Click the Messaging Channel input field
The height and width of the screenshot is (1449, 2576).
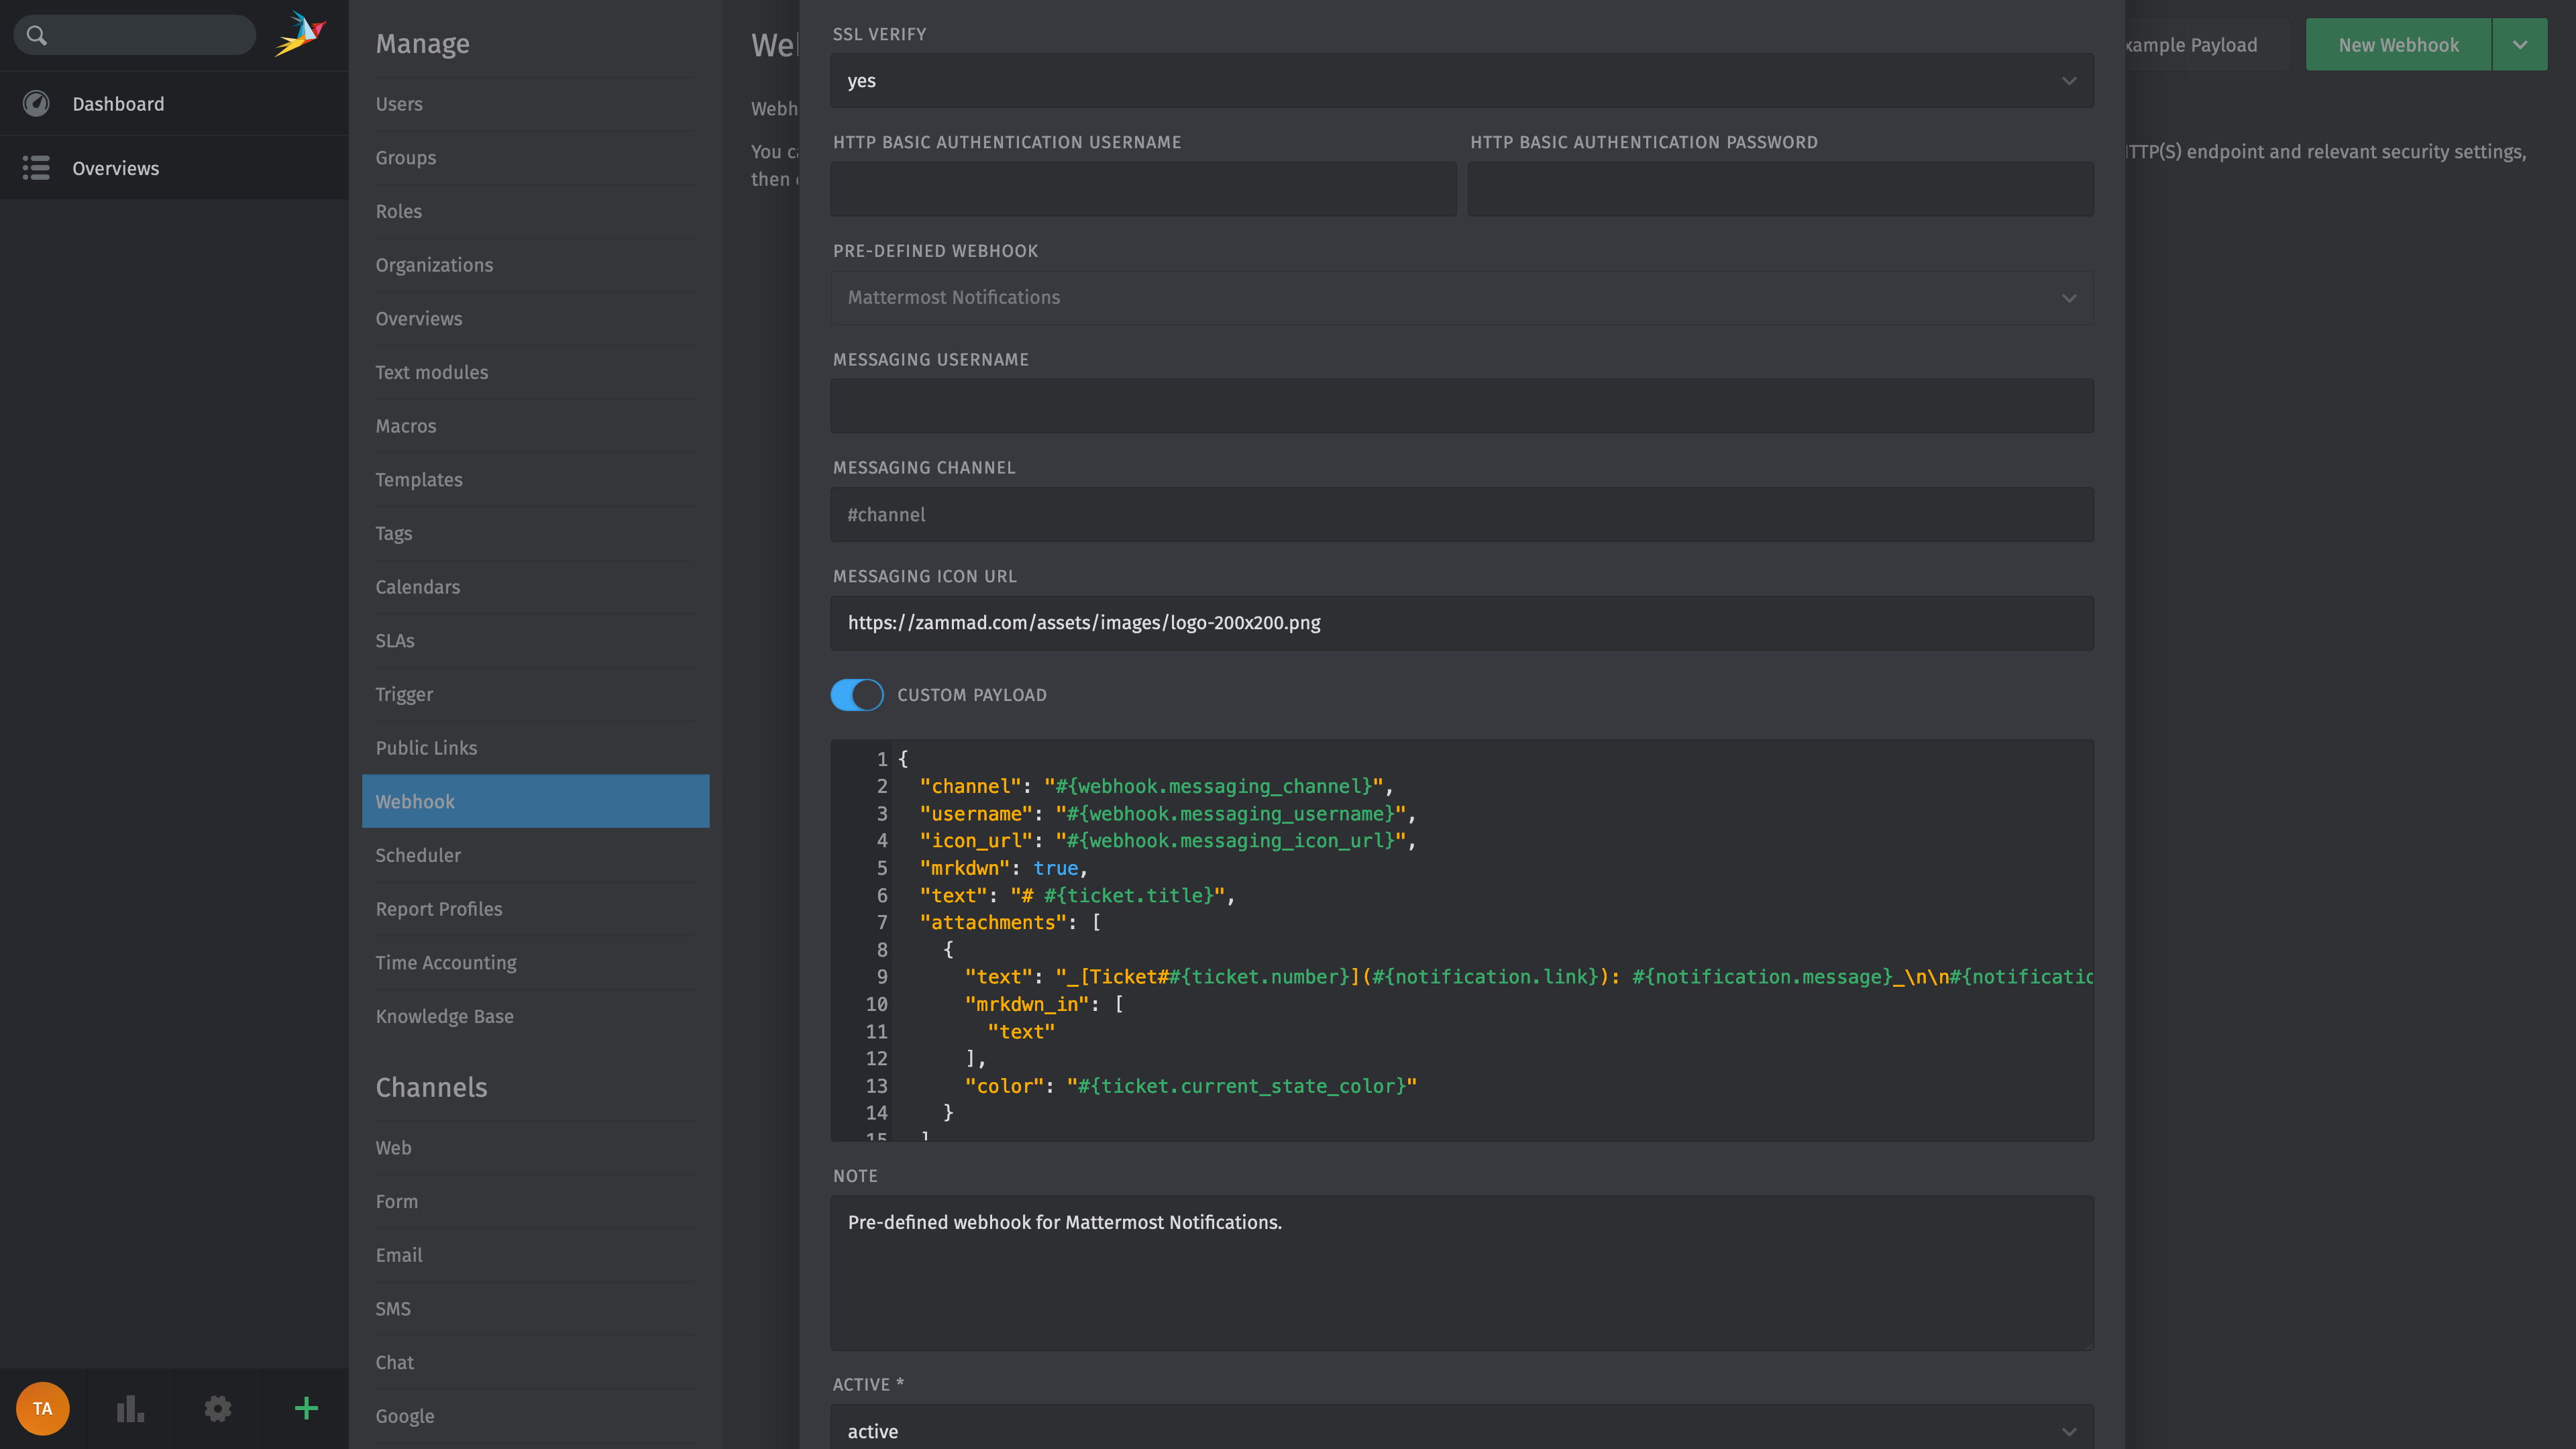pos(1460,514)
